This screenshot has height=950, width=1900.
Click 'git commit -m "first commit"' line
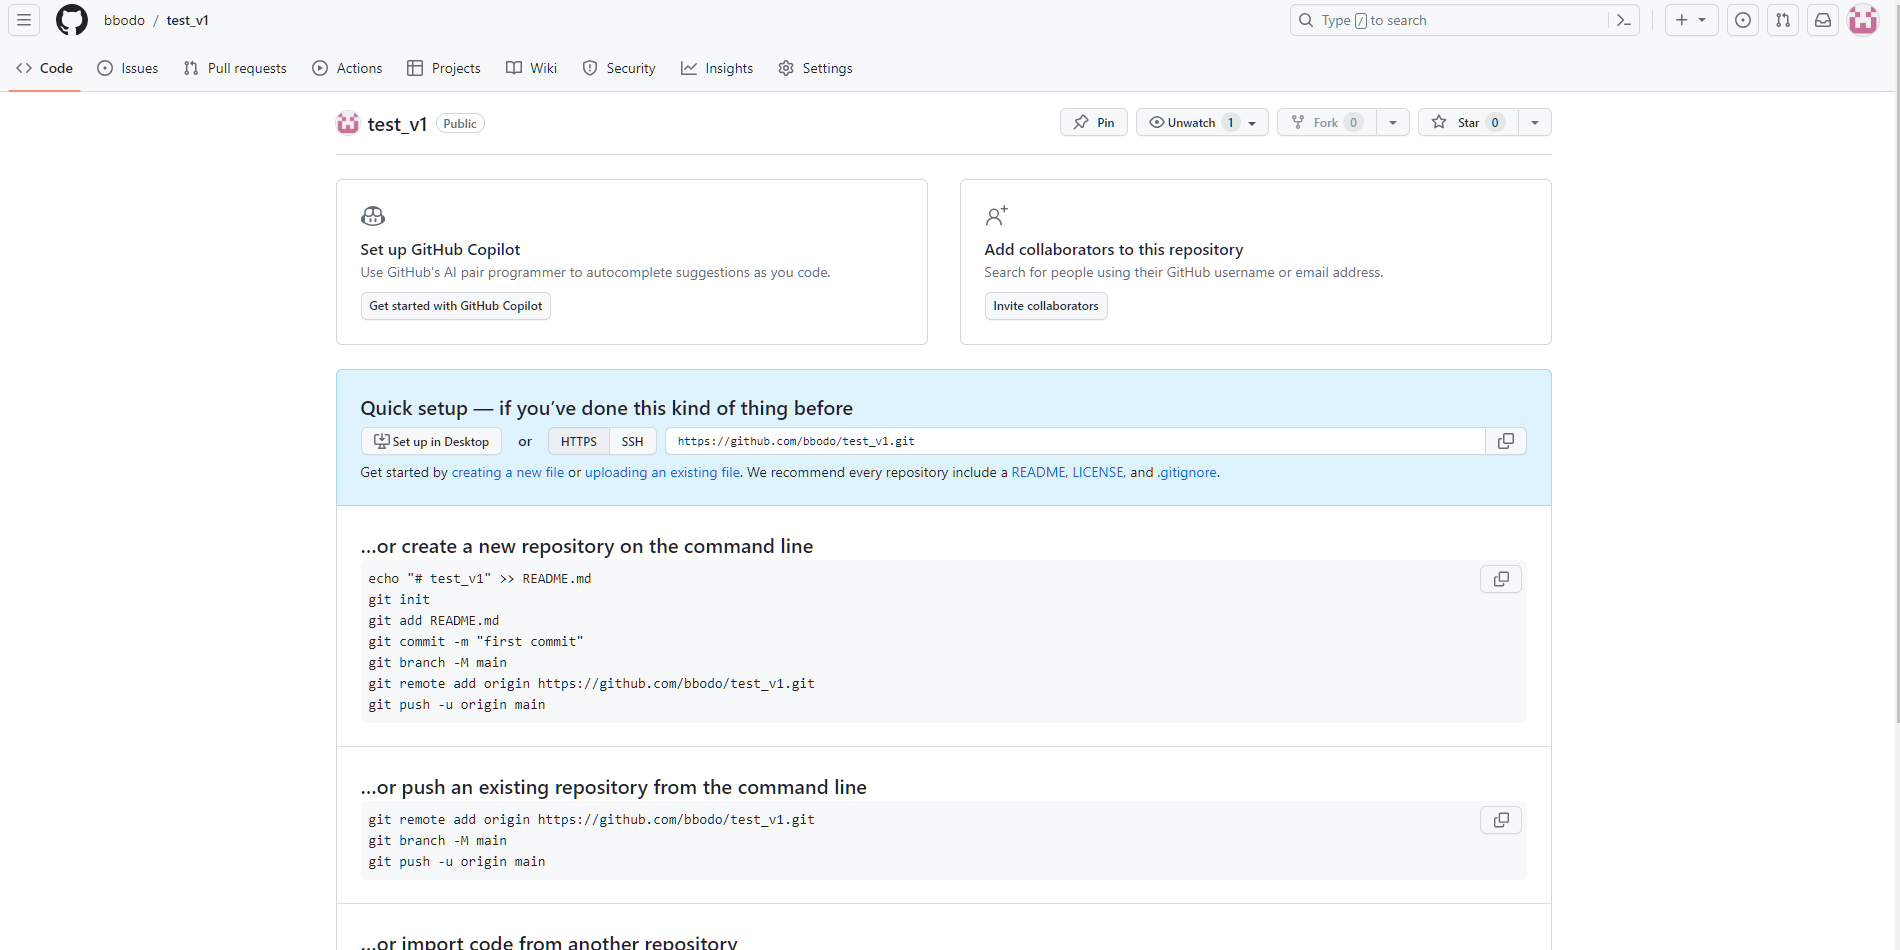pos(476,642)
